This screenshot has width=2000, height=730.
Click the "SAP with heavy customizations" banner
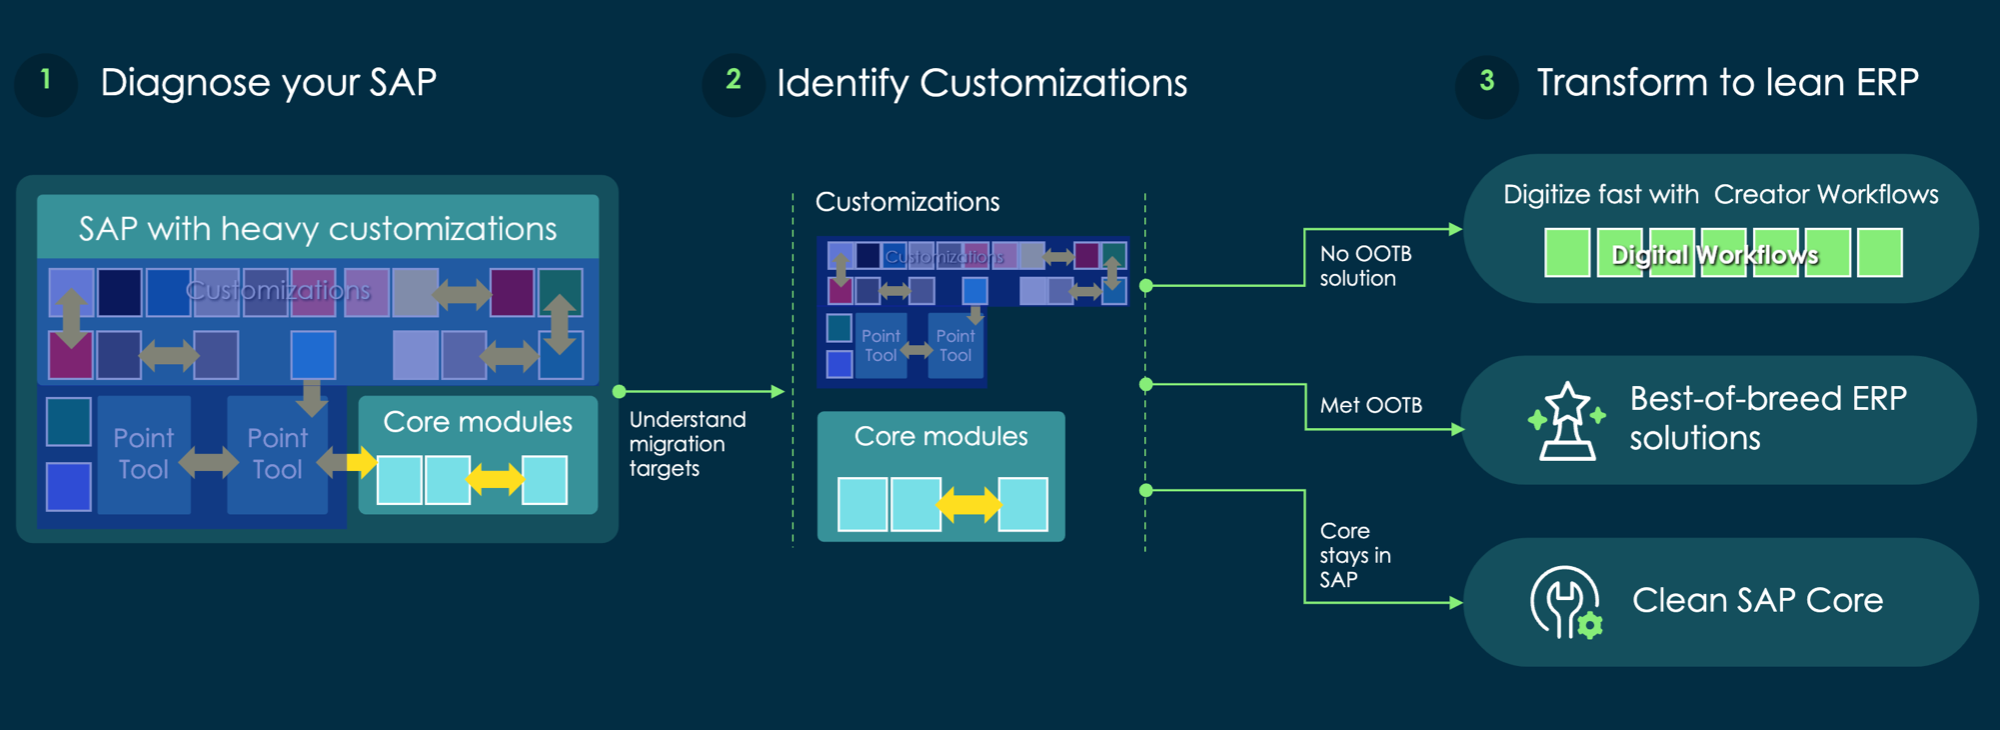click(x=318, y=227)
